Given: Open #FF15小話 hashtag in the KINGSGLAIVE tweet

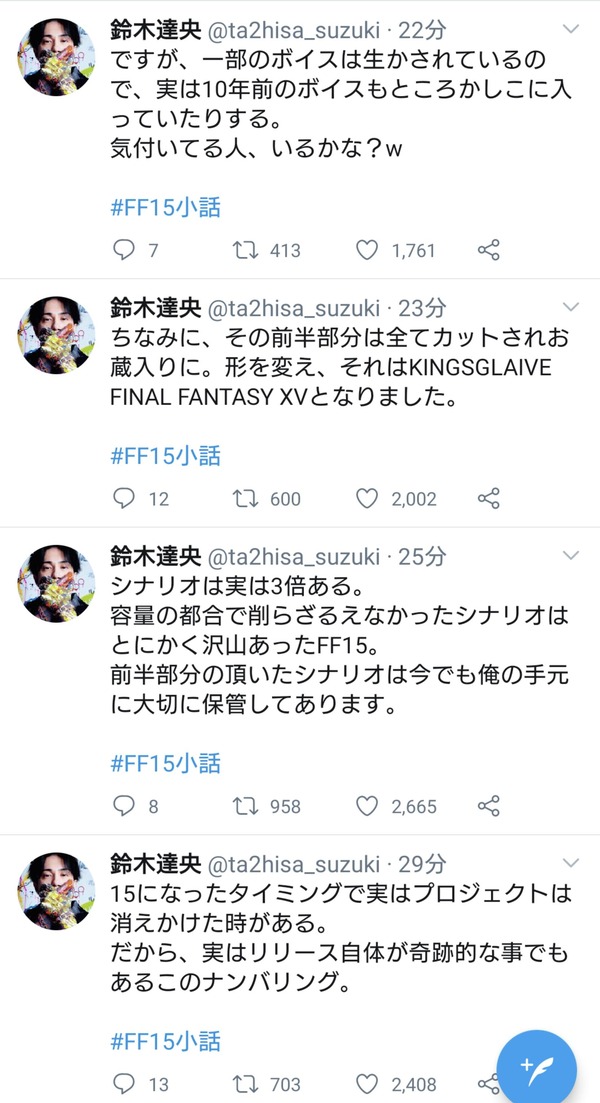Looking at the screenshot, I should click(166, 456).
